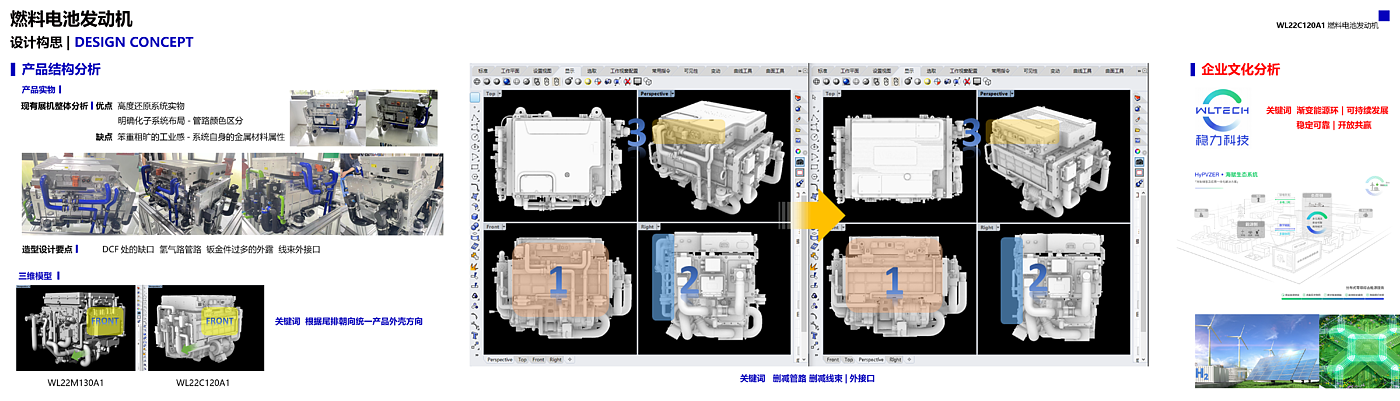Open folder icon in left window right sidebar
1400x401 pixels.
click(x=799, y=129)
